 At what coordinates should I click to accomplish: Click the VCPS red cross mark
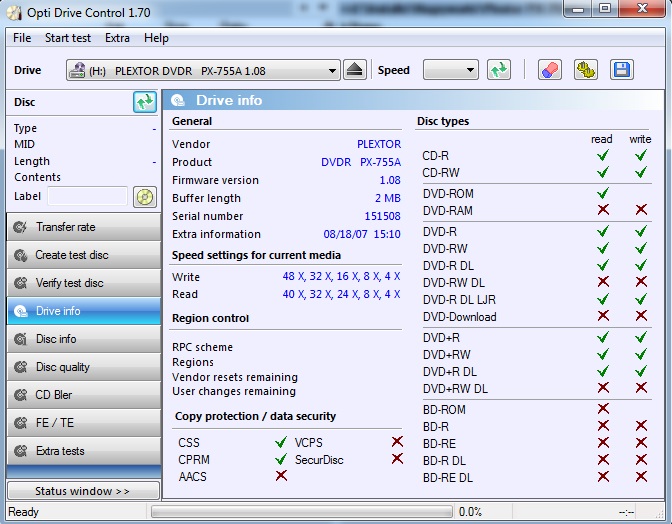pos(397,442)
